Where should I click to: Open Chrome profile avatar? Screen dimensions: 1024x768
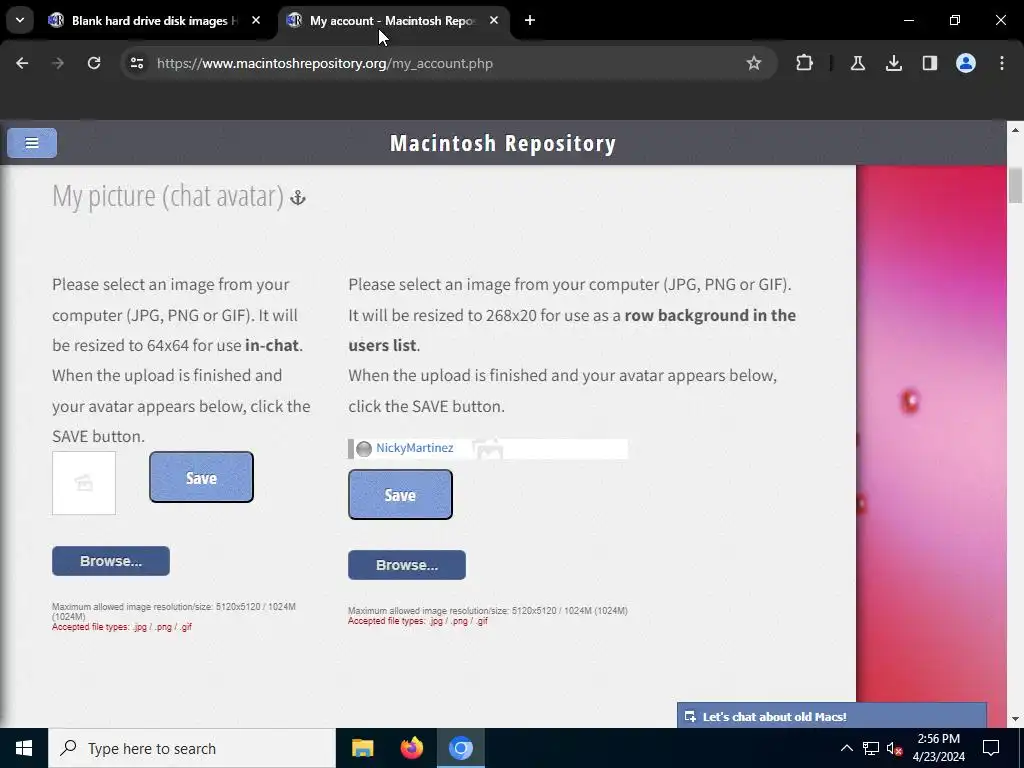pos(965,63)
